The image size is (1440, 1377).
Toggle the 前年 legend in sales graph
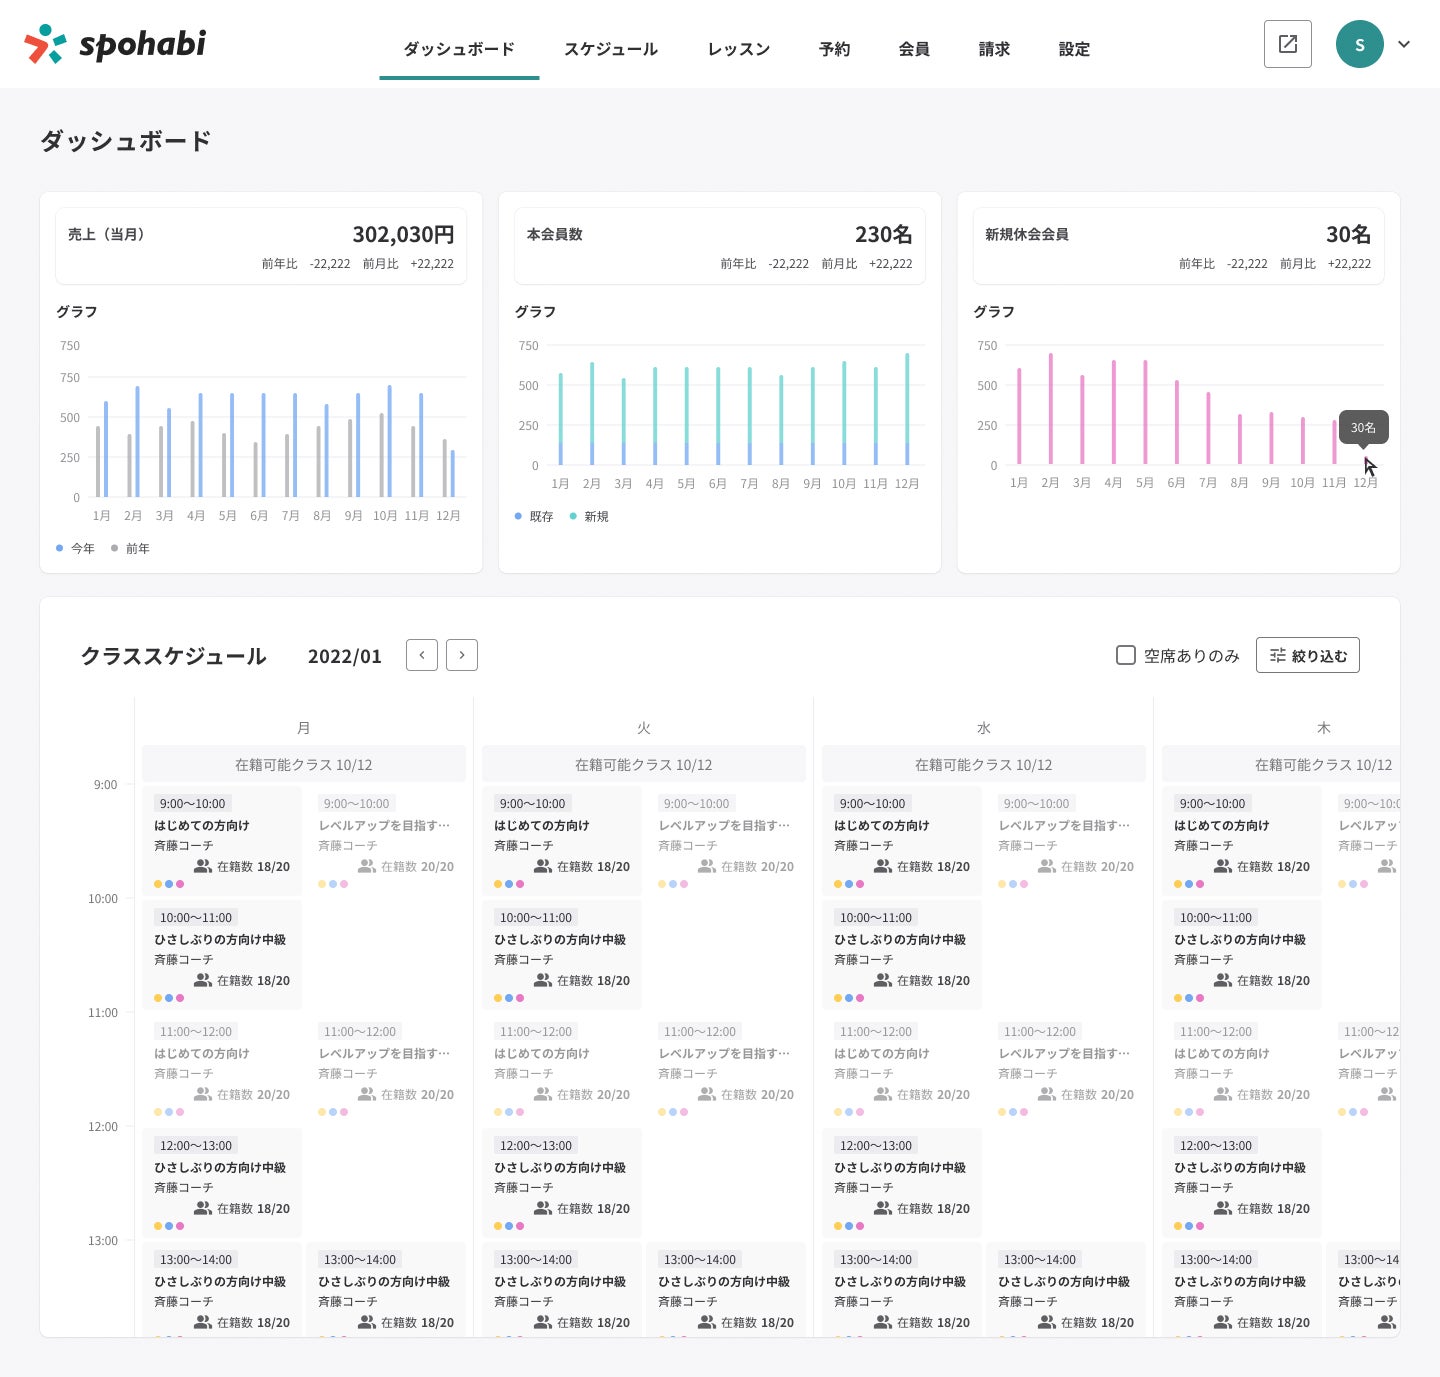[131, 548]
